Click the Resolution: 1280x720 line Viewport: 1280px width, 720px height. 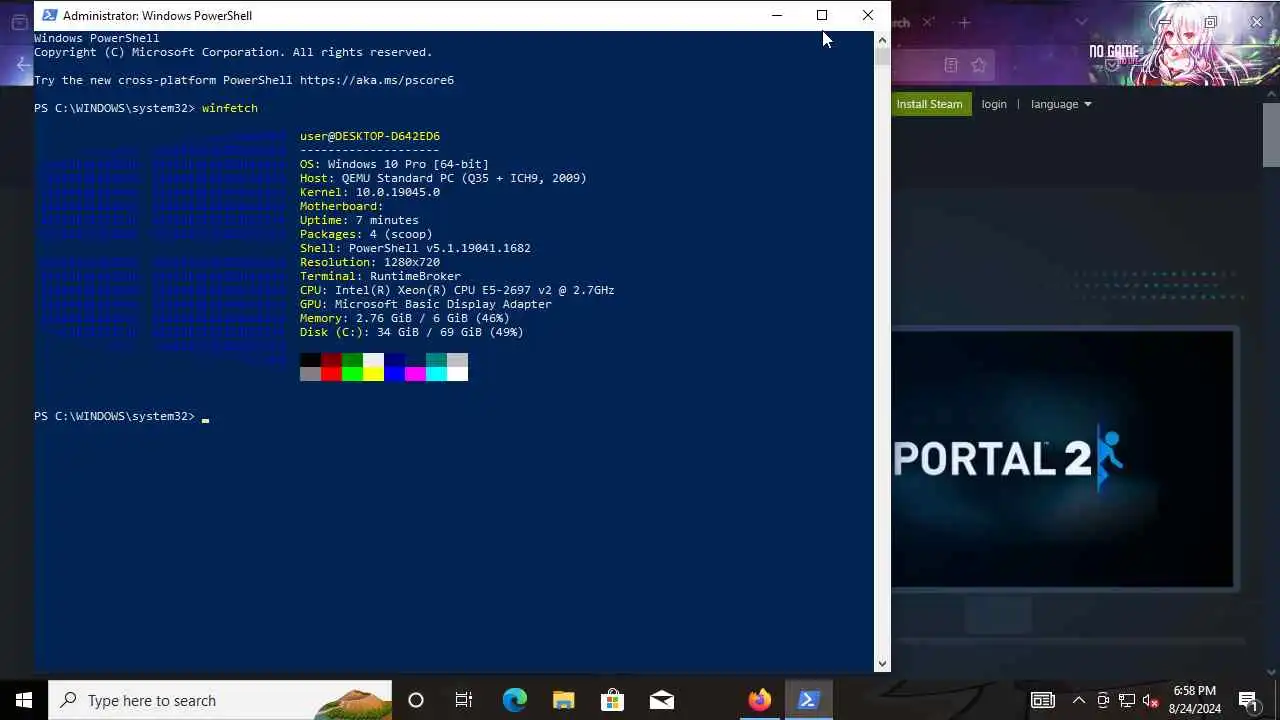(x=370, y=262)
